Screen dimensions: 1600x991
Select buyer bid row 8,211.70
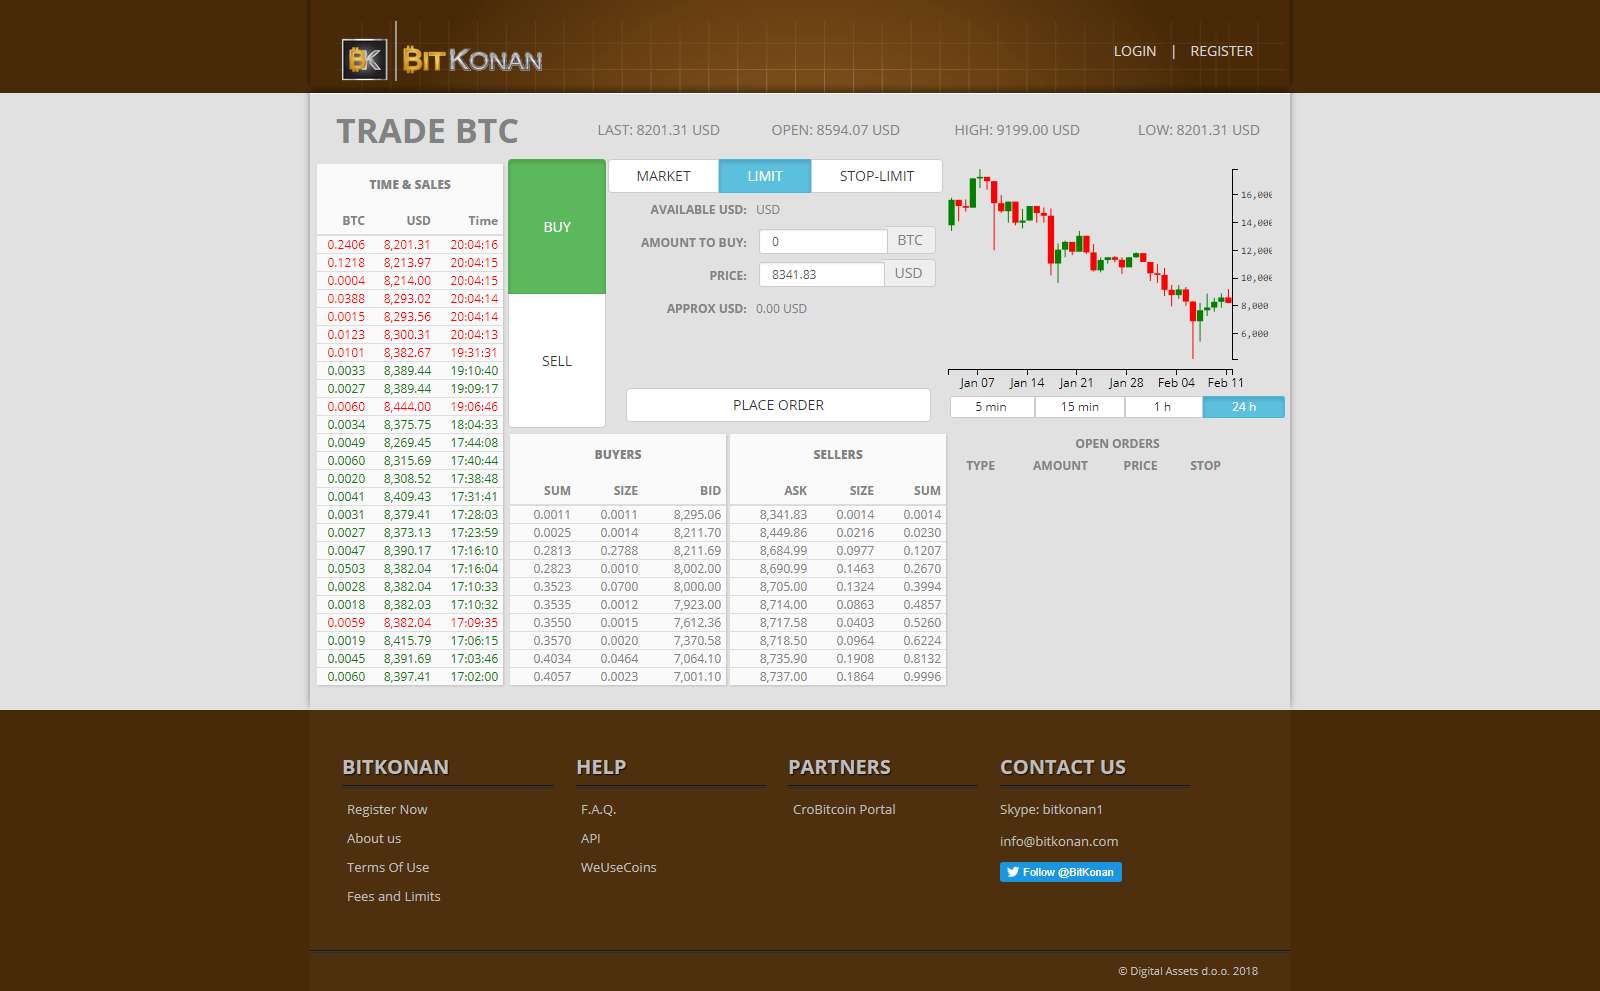tap(618, 533)
